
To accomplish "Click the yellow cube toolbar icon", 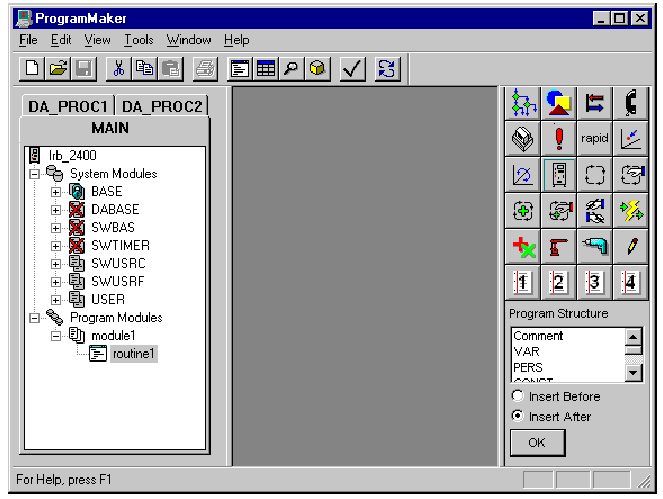I will (317, 69).
